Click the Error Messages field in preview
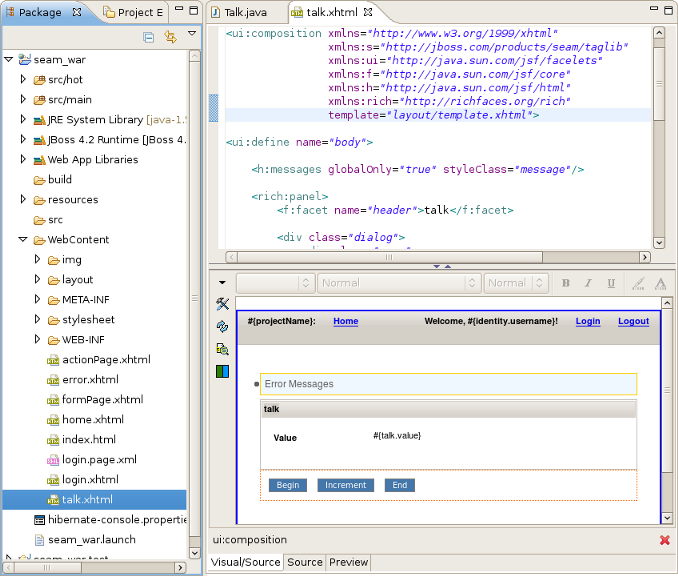Screen dimensions: 678x576 [x=448, y=384]
